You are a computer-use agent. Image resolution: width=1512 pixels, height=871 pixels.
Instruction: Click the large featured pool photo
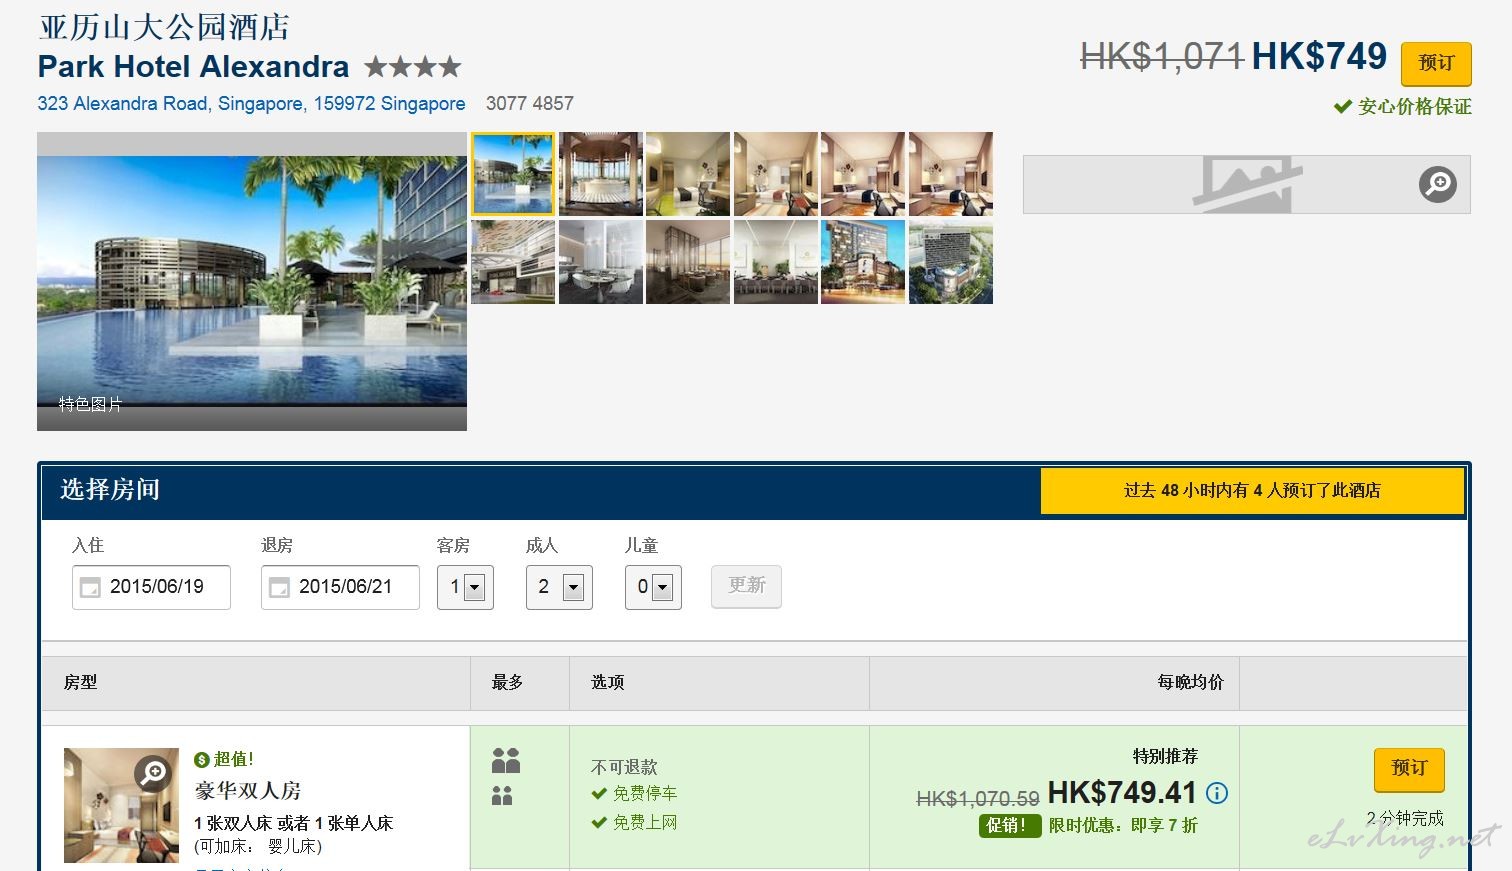pos(252,281)
